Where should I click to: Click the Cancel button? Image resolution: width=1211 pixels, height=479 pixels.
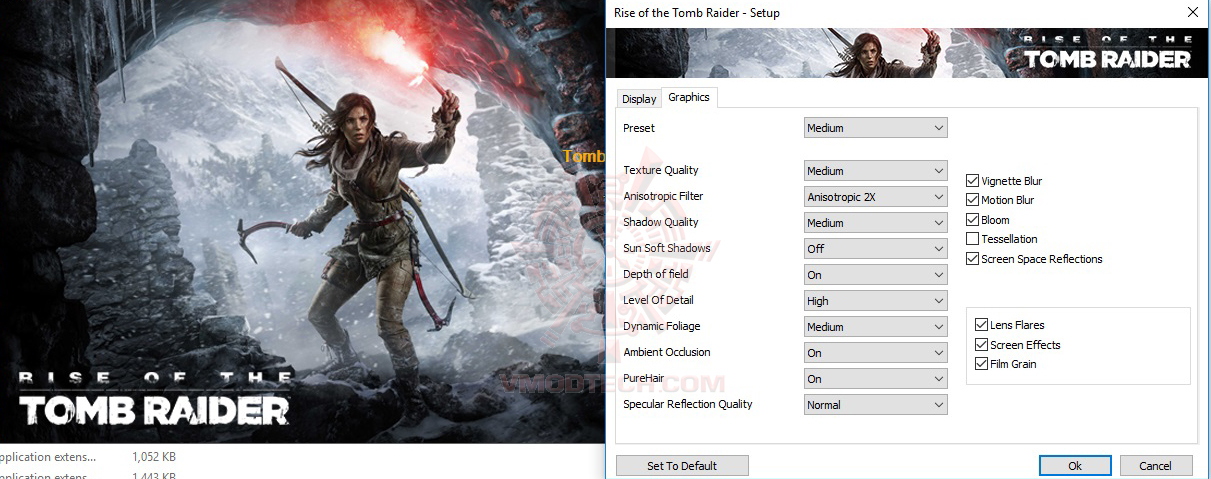pos(1155,466)
